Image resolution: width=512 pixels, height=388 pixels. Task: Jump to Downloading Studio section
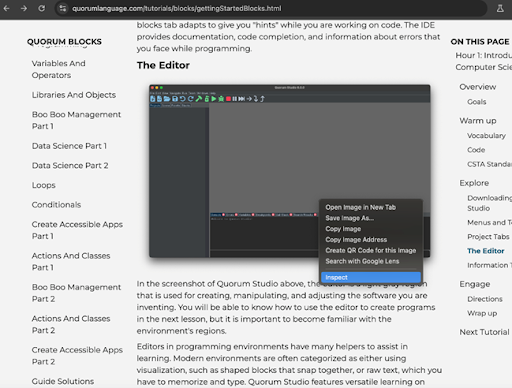pyautogui.click(x=489, y=203)
